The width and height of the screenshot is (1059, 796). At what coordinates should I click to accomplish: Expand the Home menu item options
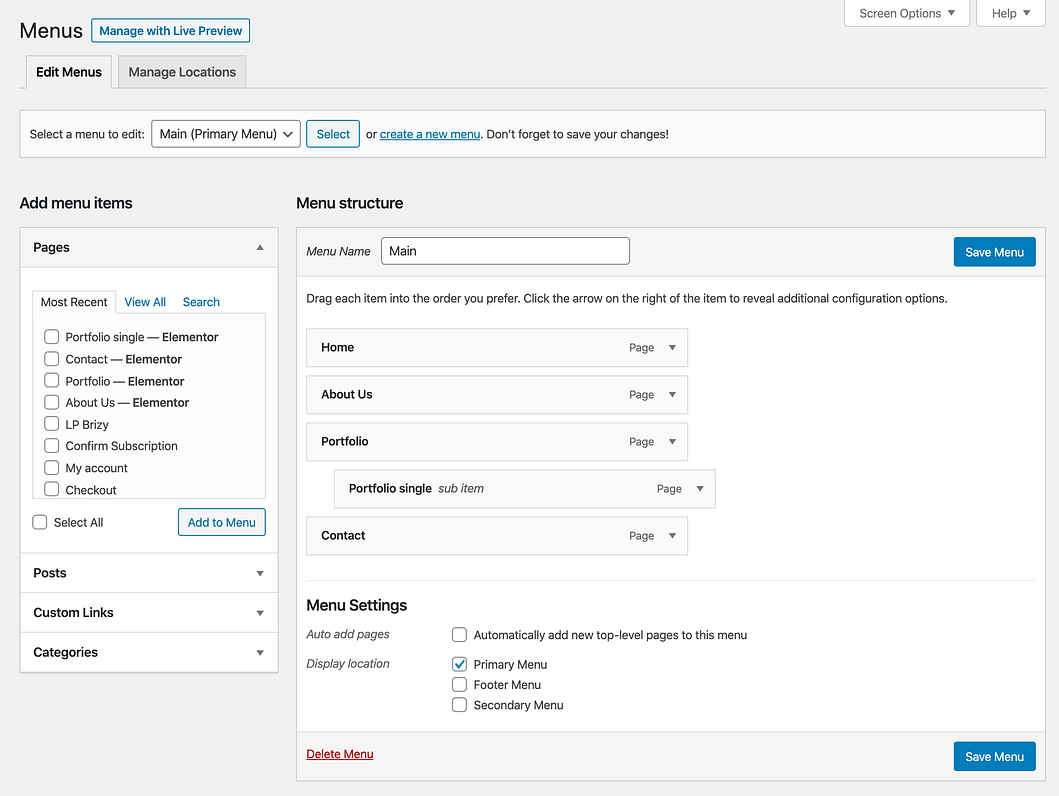(x=671, y=348)
